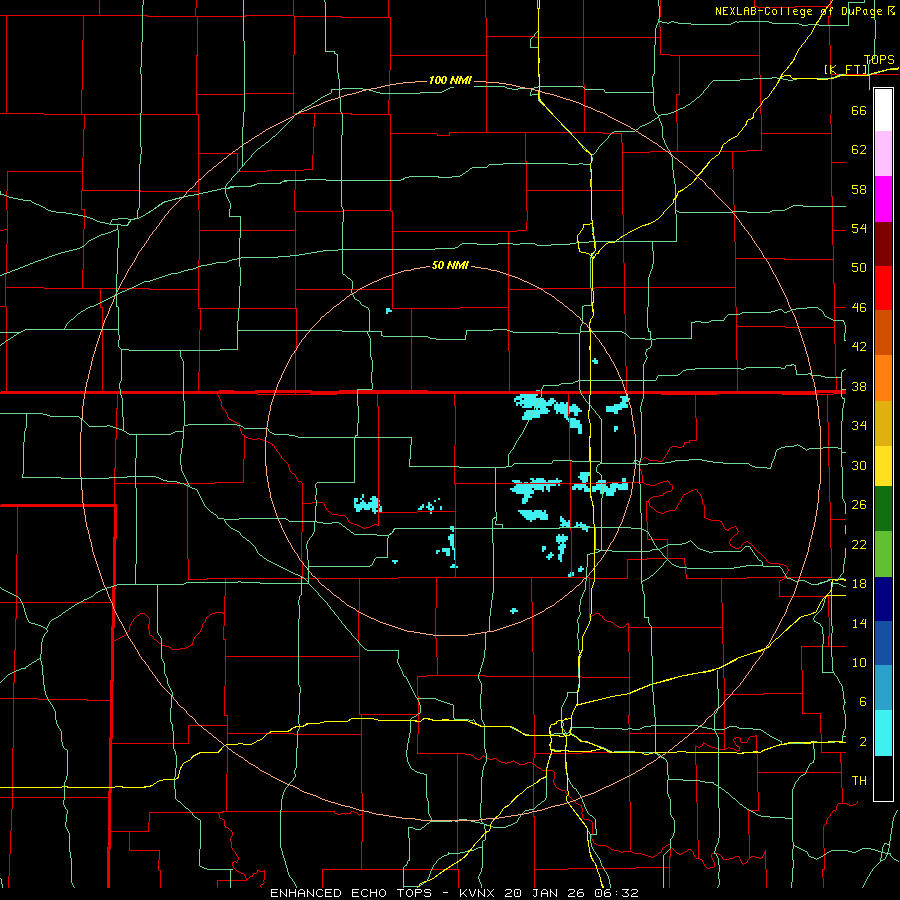900x900 pixels.
Task: Select the light blue legend swatch
Action: tap(883, 688)
